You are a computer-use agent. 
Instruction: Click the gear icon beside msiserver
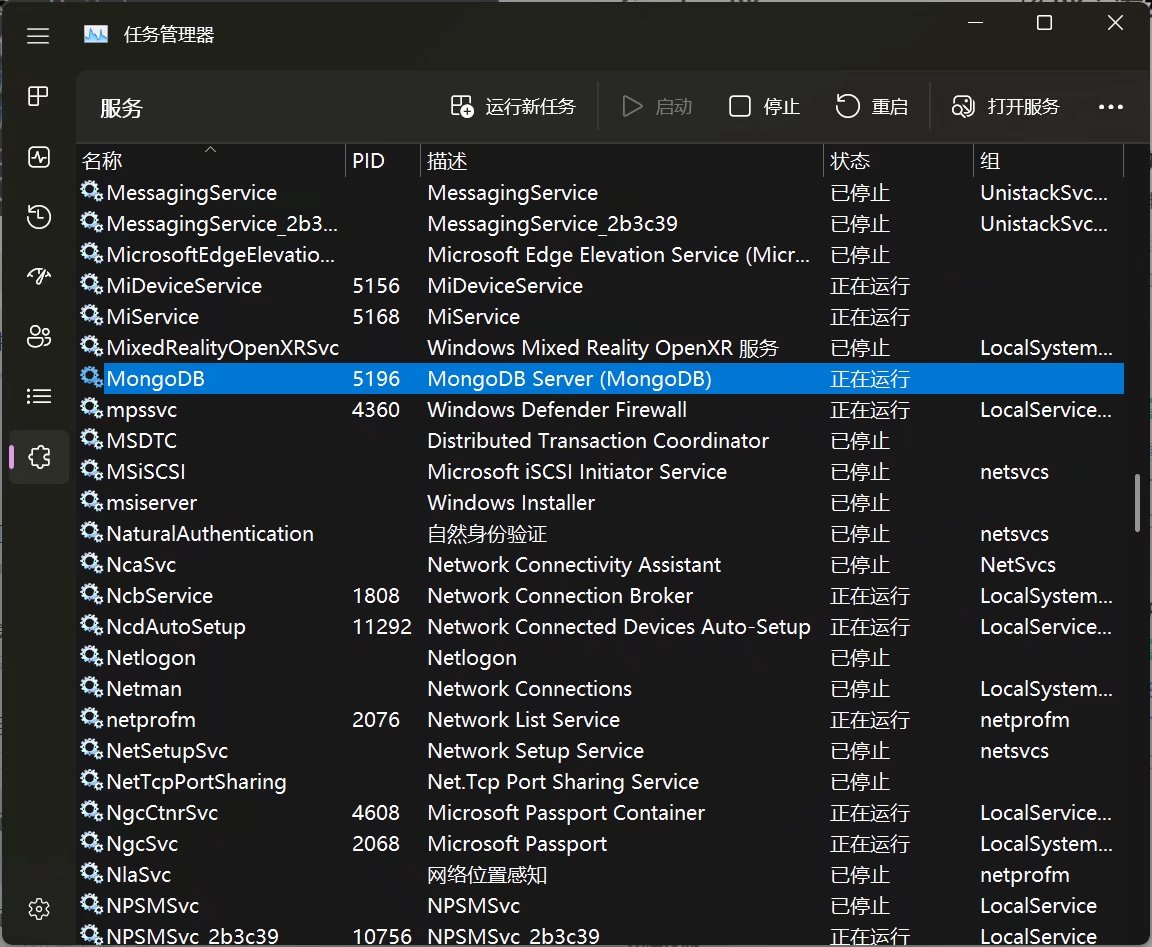tap(91, 502)
